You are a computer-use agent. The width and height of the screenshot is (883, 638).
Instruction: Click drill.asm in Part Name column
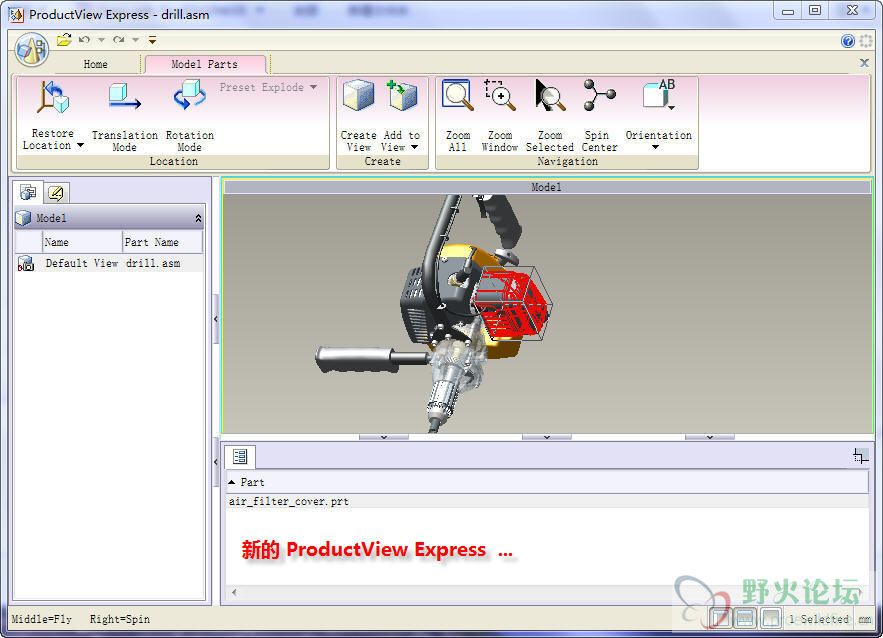point(153,263)
